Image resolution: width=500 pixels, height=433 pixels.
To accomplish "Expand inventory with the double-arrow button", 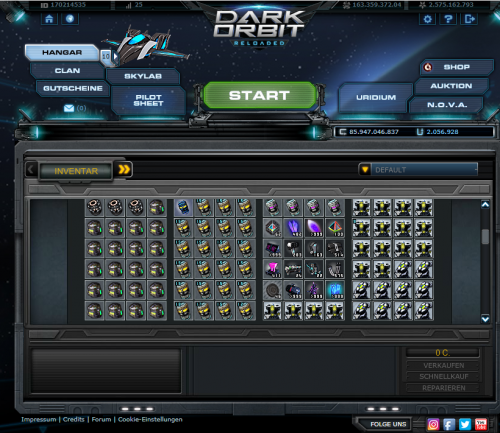I will coord(124,170).
